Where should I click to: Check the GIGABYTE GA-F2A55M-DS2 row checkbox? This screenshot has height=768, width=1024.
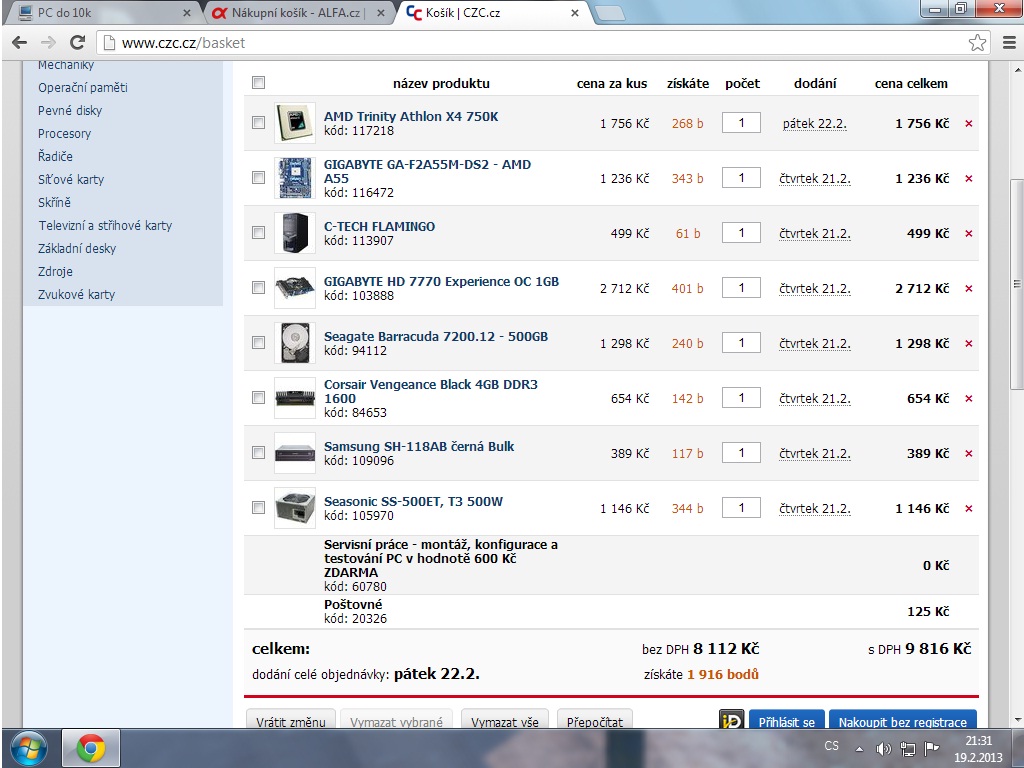259,177
